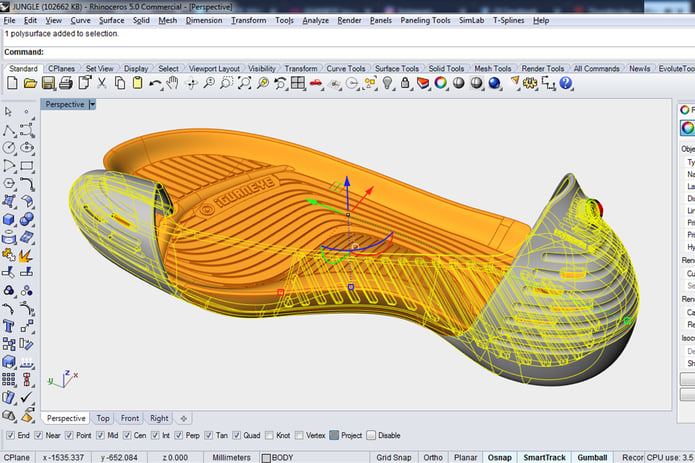Toggle the Project osnap checkbox
The width and height of the screenshot is (695, 463).
tap(334, 436)
